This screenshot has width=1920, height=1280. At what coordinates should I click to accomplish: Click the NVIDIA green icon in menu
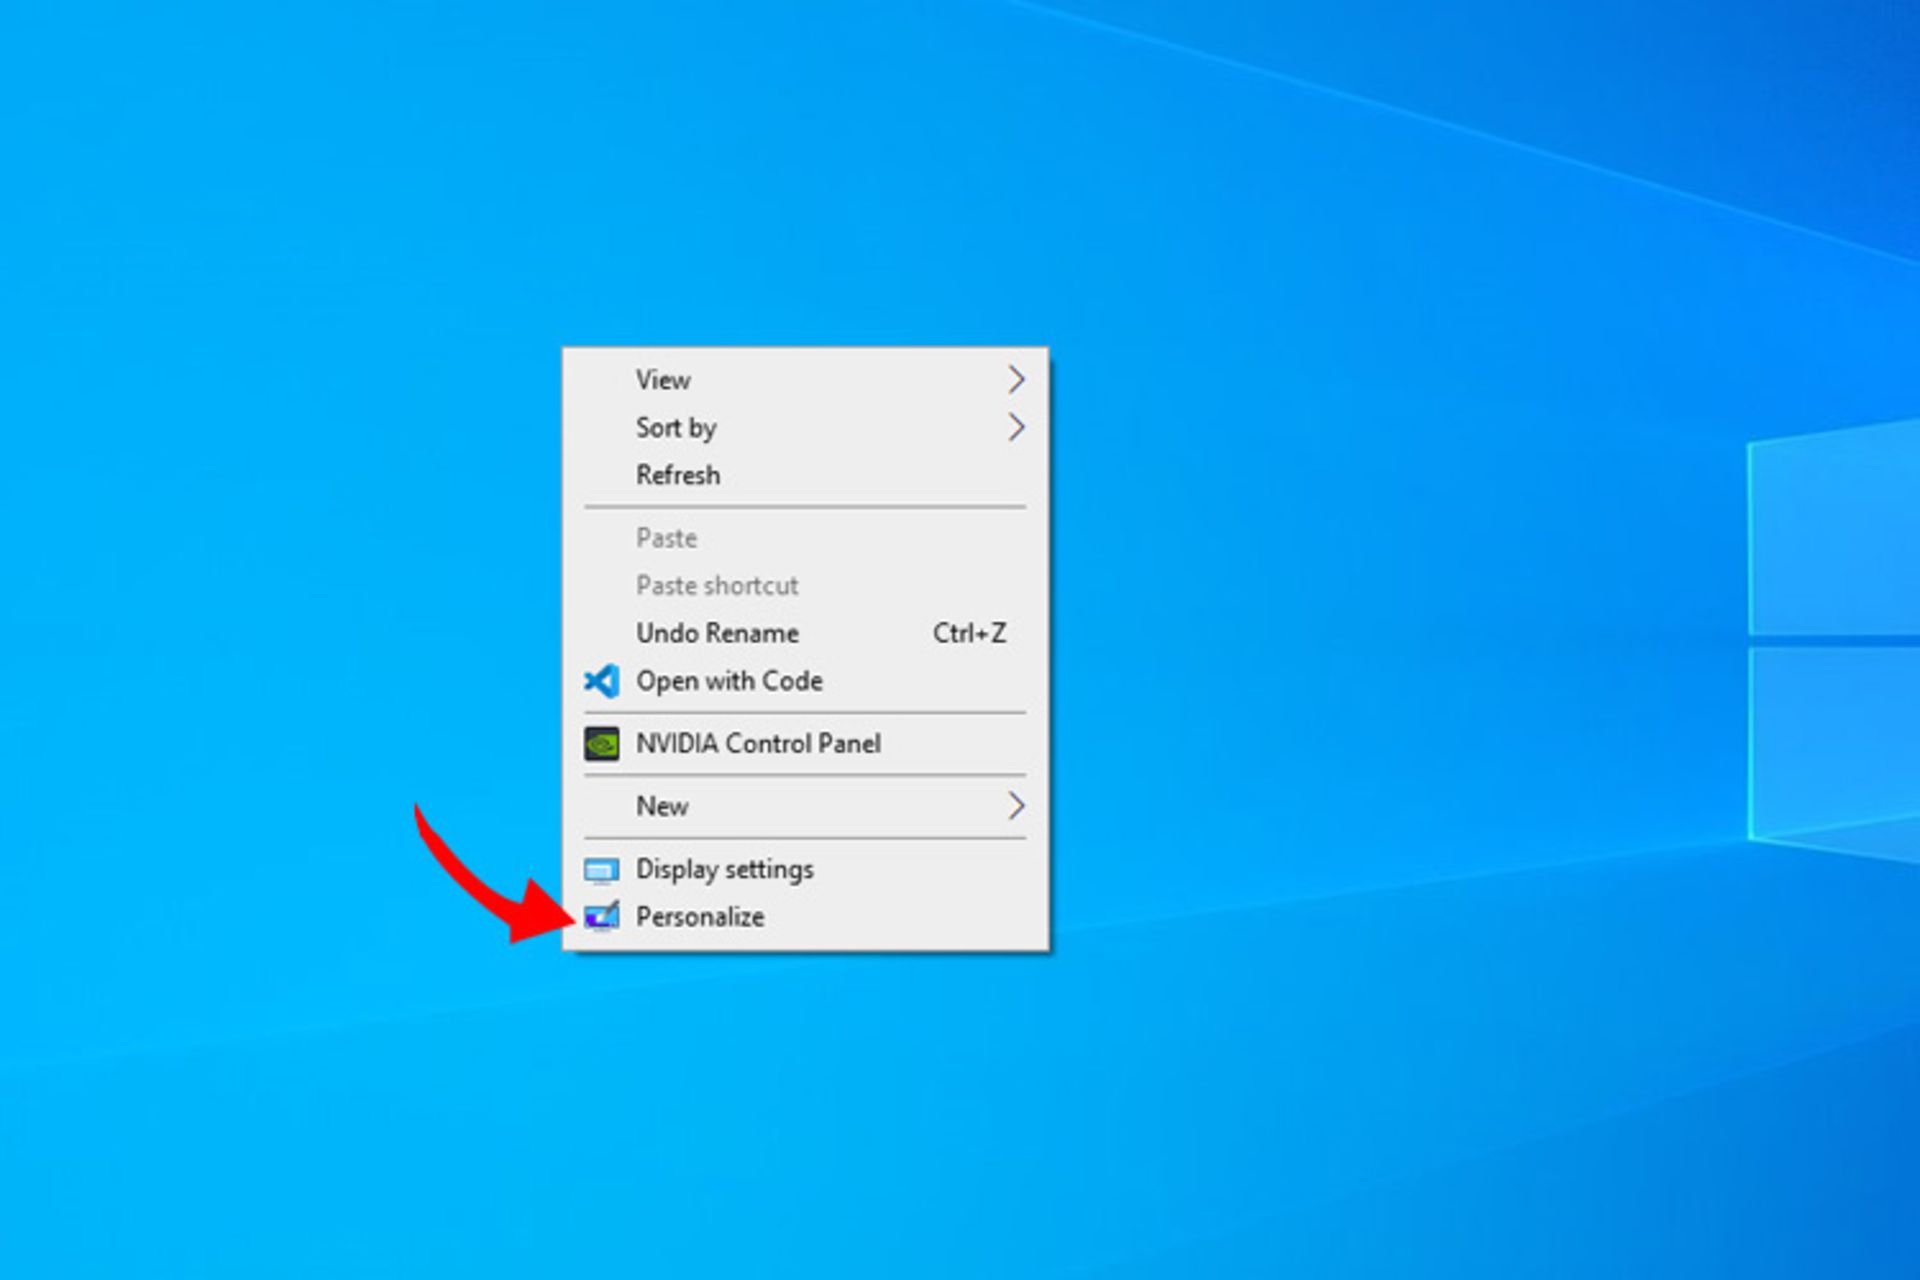point(603,740)
